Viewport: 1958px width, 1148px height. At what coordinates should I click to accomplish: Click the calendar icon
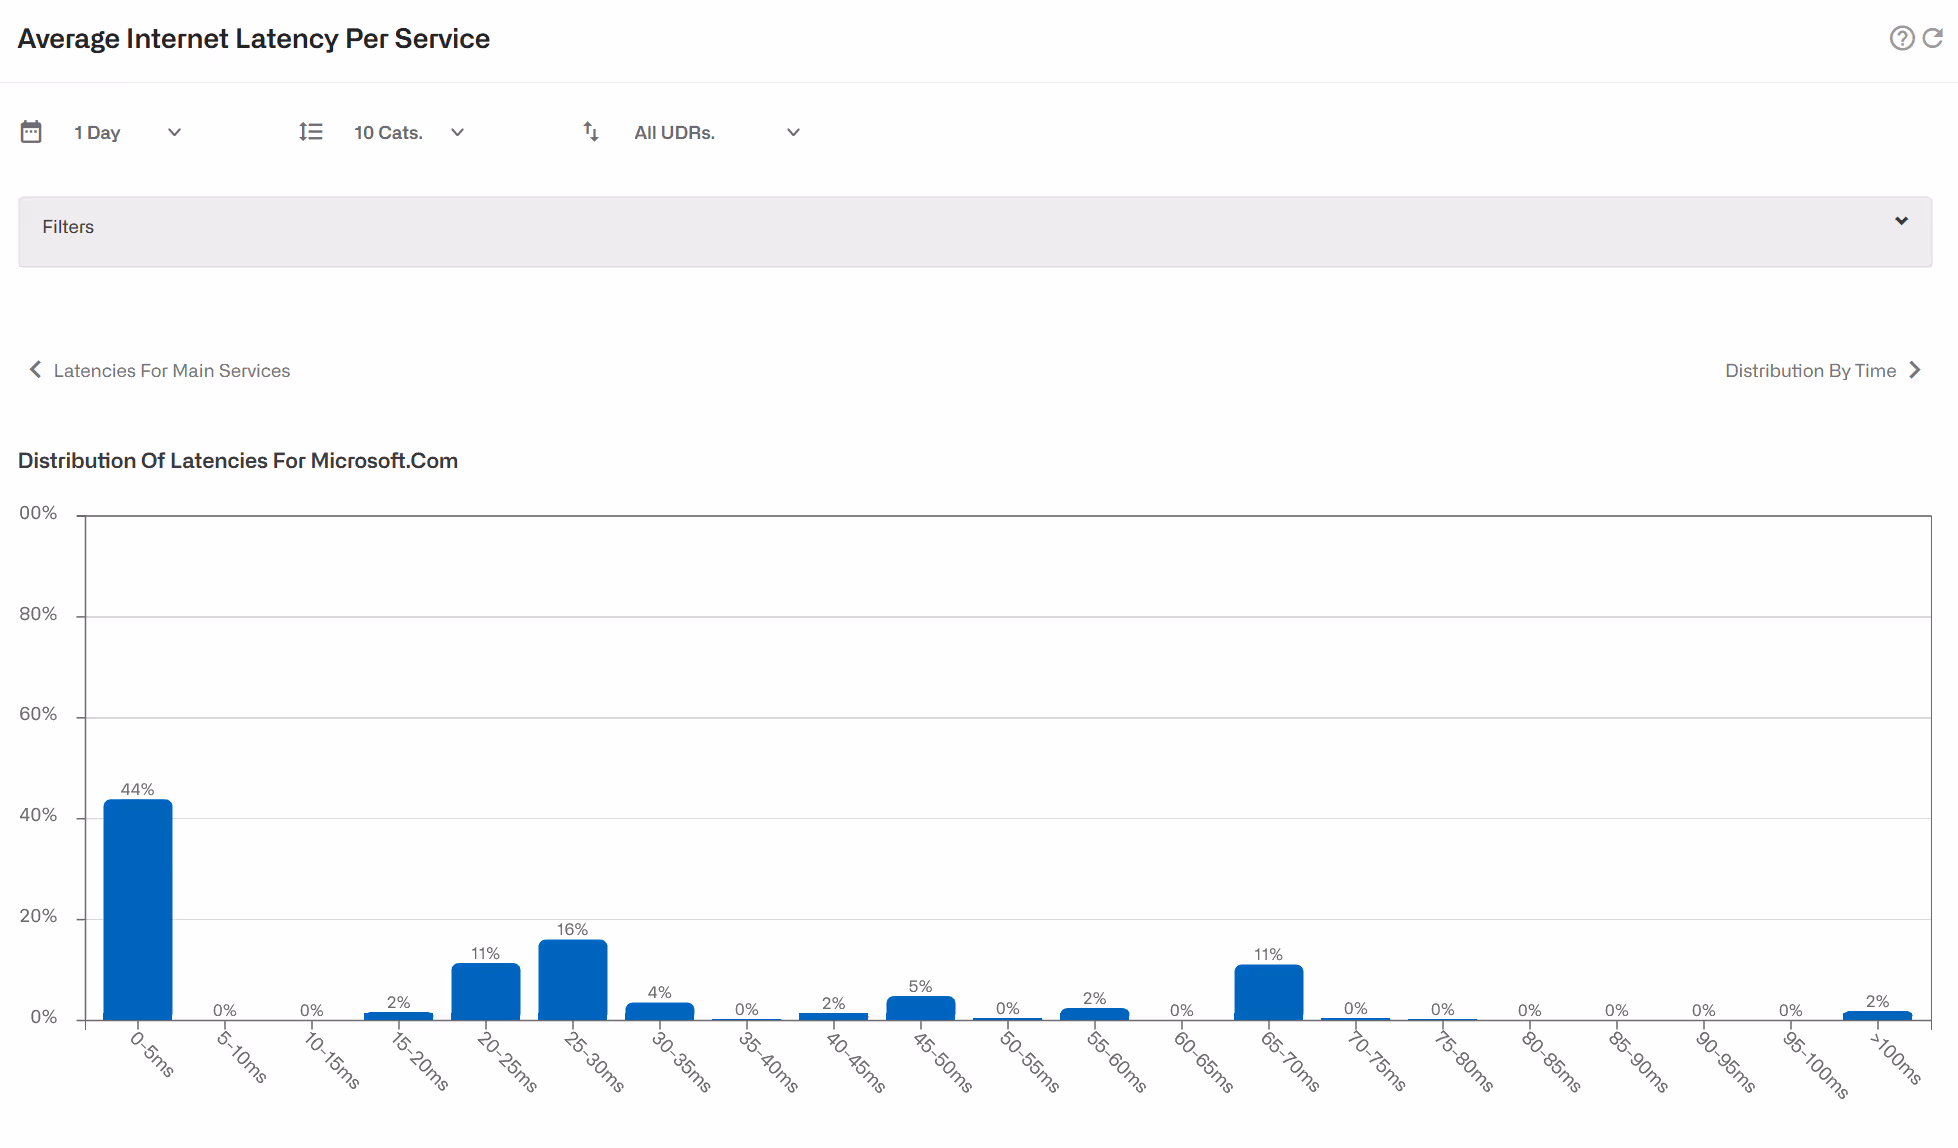pos(31,132)
